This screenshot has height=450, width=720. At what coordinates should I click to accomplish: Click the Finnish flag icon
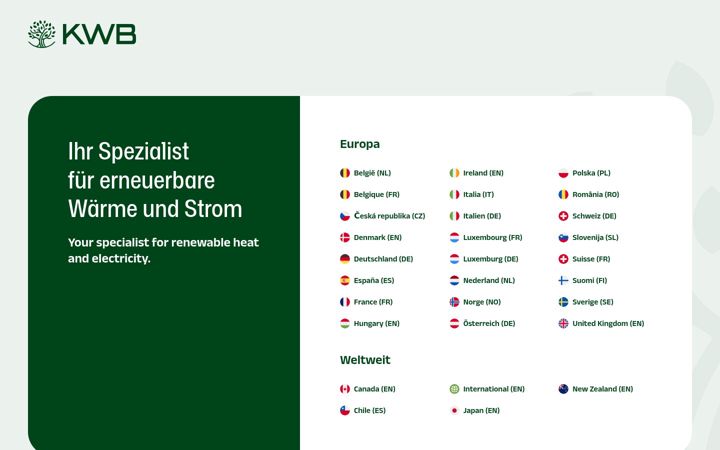pyautogui.click(x=563, y=281)
